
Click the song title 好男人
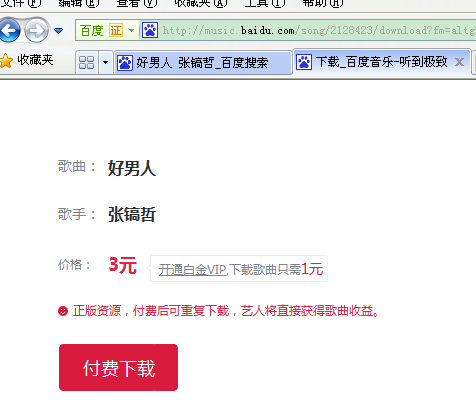132,168
